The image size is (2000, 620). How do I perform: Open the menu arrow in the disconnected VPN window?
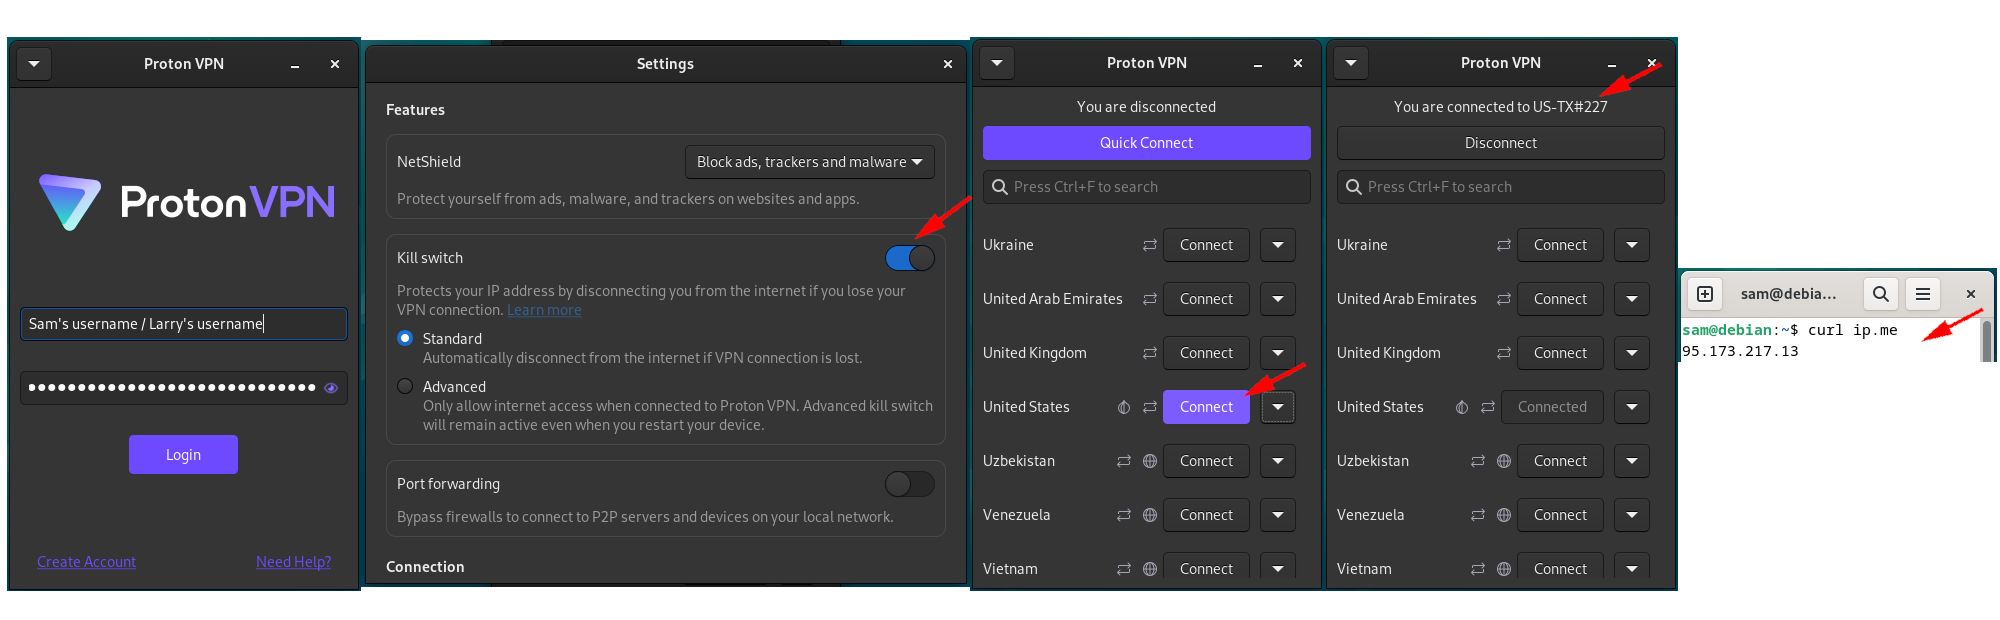pyautogui.click(x=997, y=63)
